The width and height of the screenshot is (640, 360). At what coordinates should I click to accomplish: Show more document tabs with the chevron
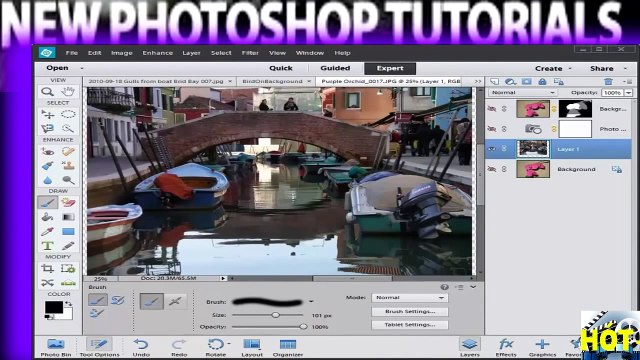478,81
